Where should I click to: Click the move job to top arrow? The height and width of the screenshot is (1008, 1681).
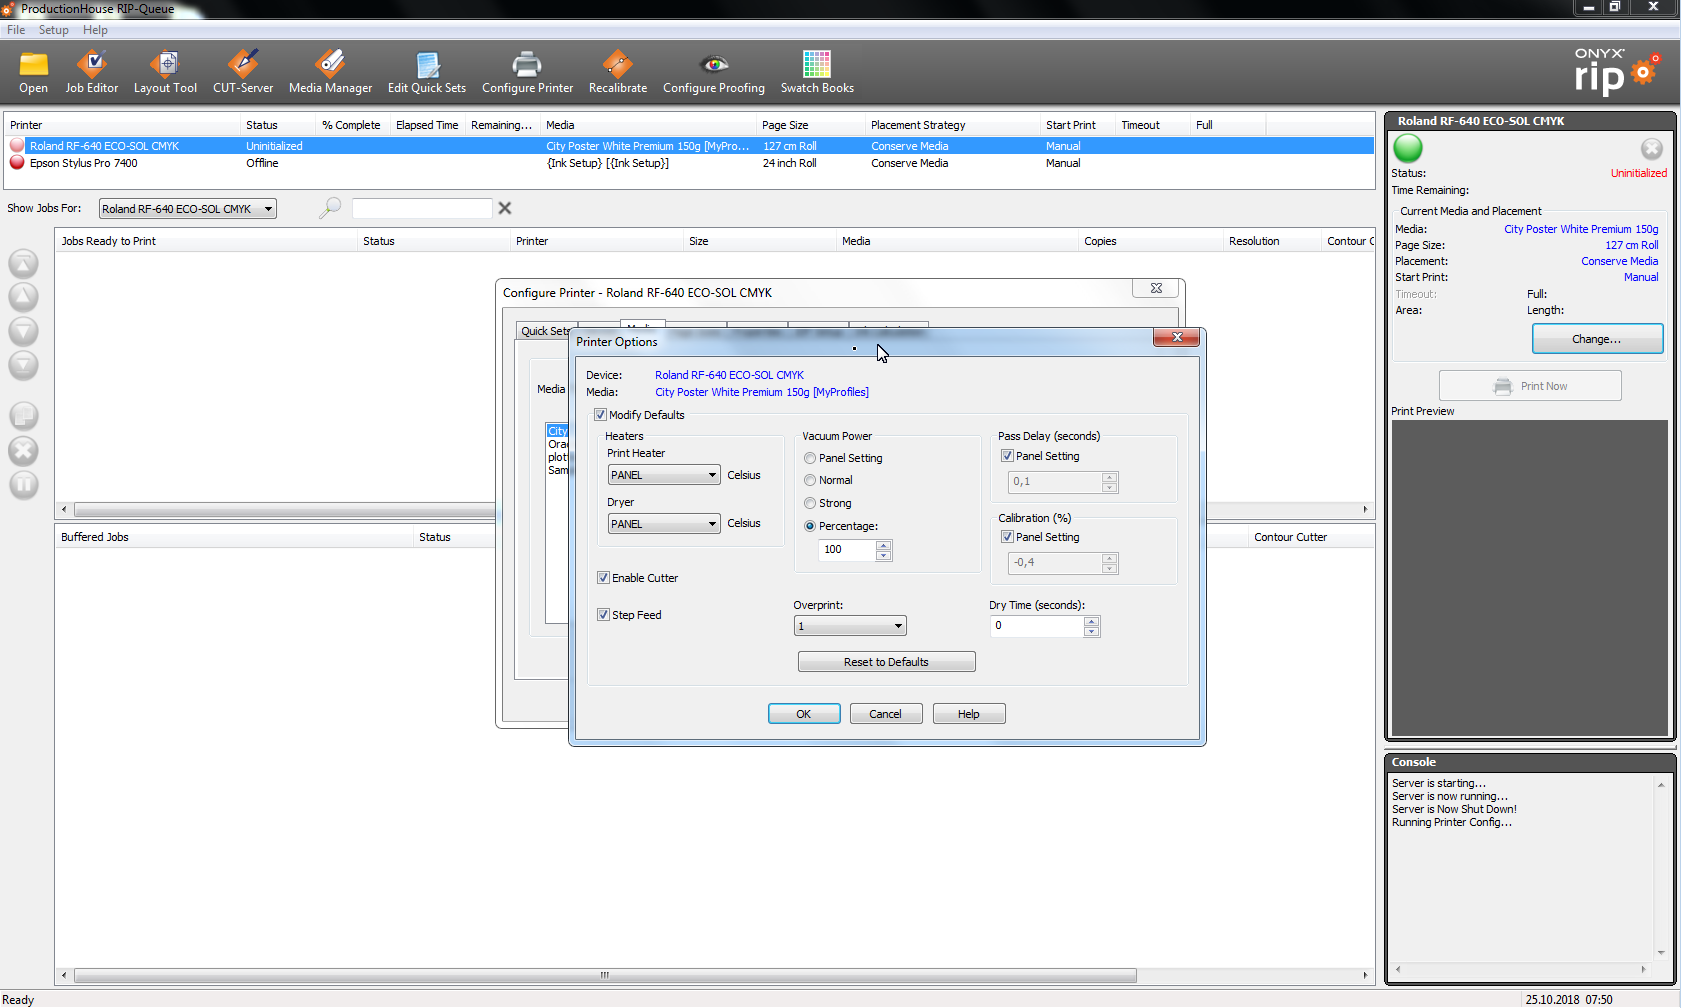23,264
